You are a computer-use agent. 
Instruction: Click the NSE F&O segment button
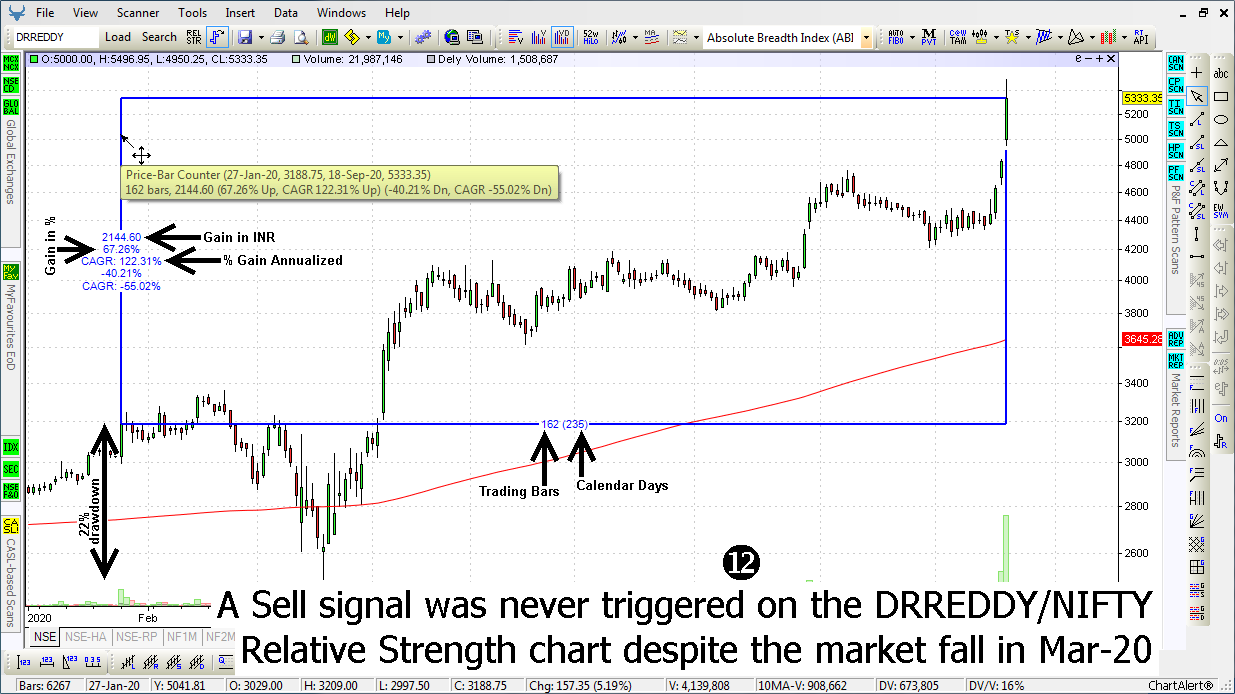click(11, 489)
